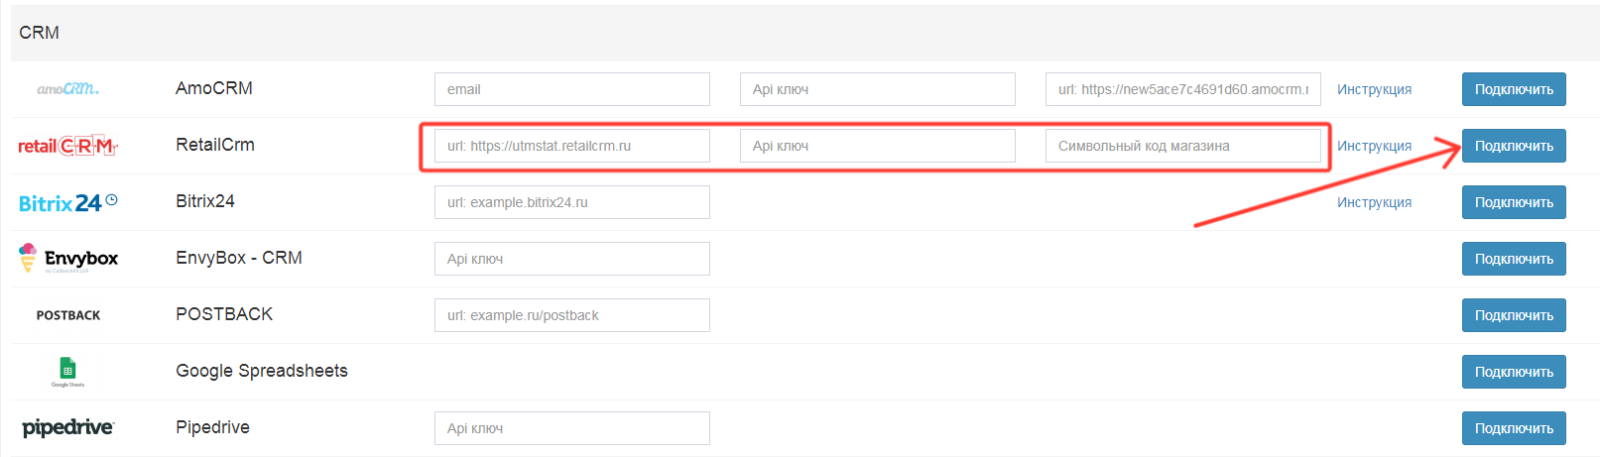Open Инструкция link for Bitrix24
Image resolution: width=1600 pixels, height=457 pixels.
[1374, 203]
